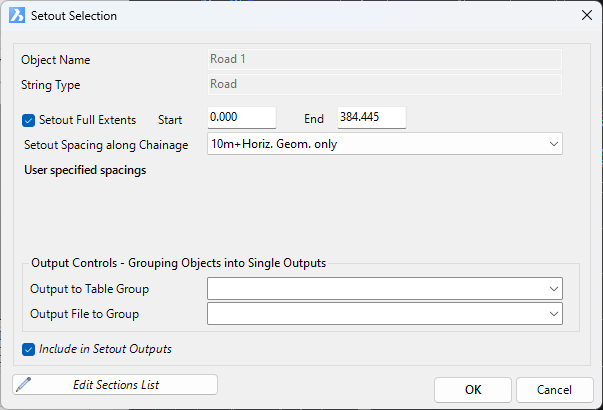This screenshot has height=410, width=603.
Task: Close the Setout Selection dialog window
Action: pos(586,15)
